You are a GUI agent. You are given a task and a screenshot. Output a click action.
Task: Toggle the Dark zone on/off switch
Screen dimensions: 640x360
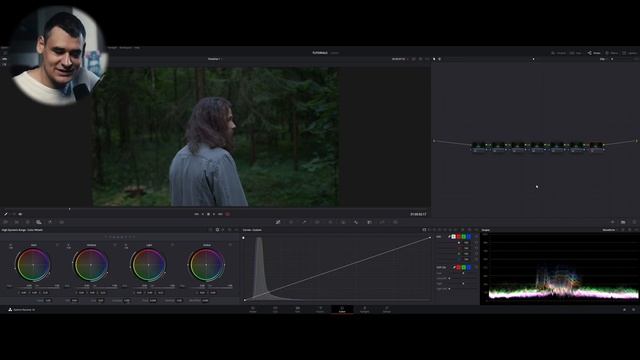point(11,245)
